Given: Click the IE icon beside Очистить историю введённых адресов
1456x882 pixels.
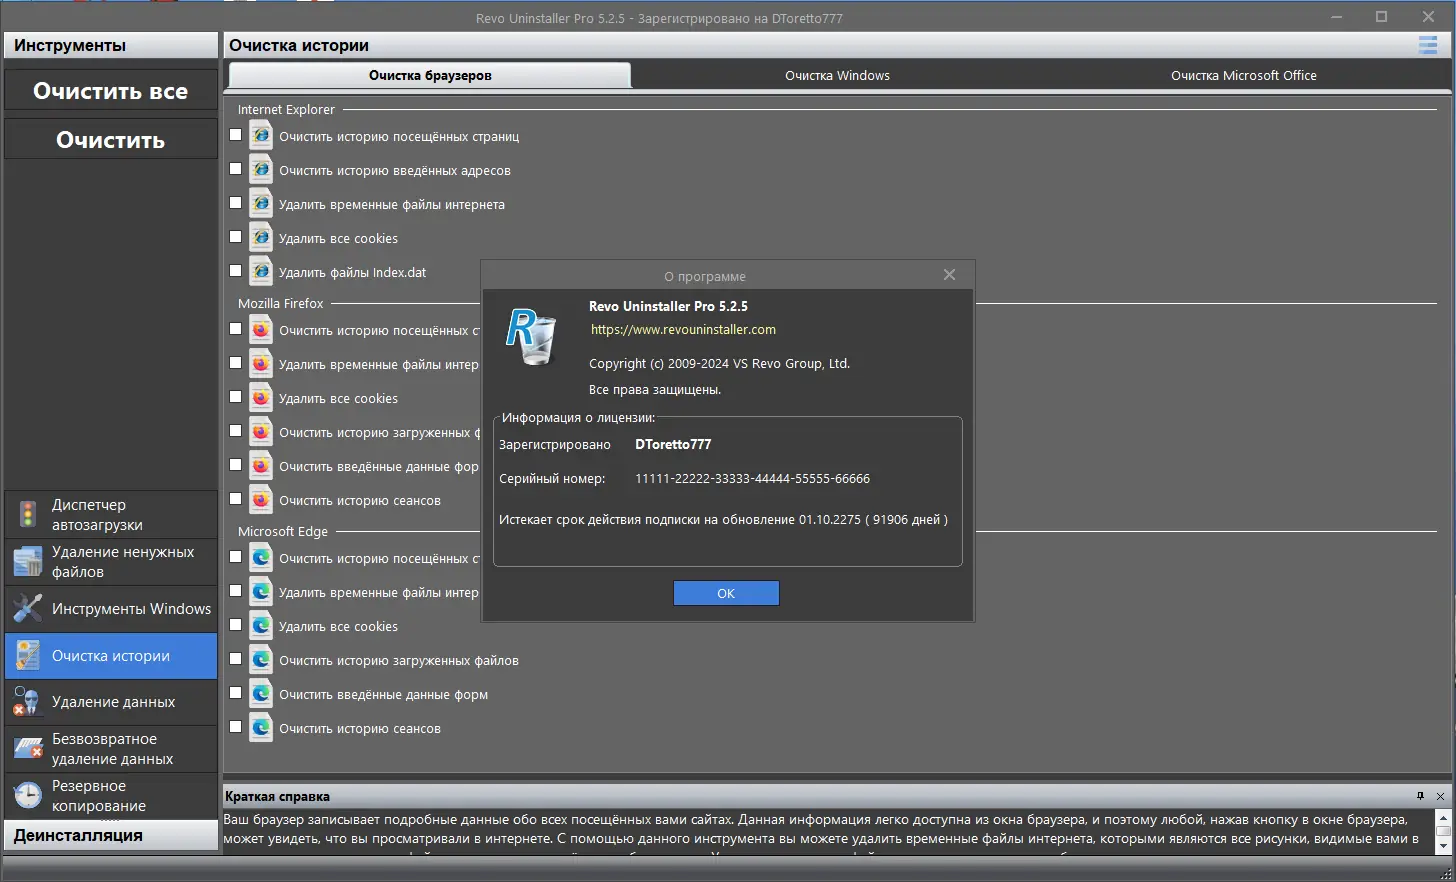Looking at the screenshot, I should [x=261, y=169].
